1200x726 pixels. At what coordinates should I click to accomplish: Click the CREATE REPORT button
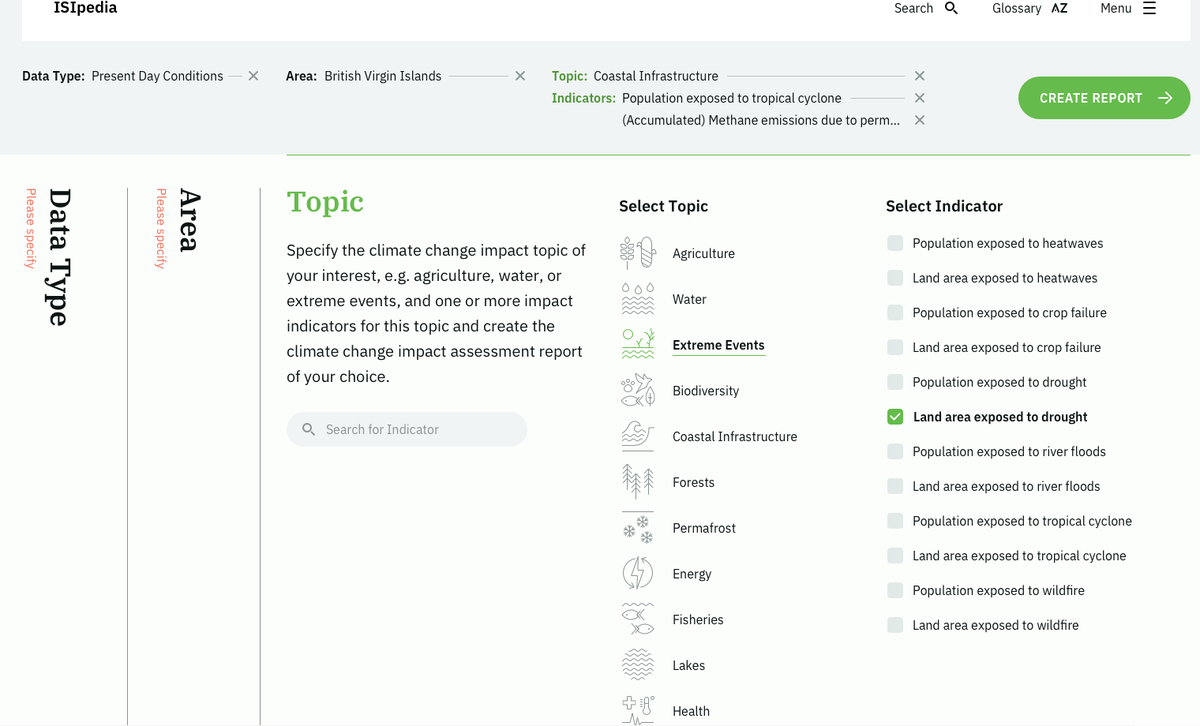point(1104,97)
